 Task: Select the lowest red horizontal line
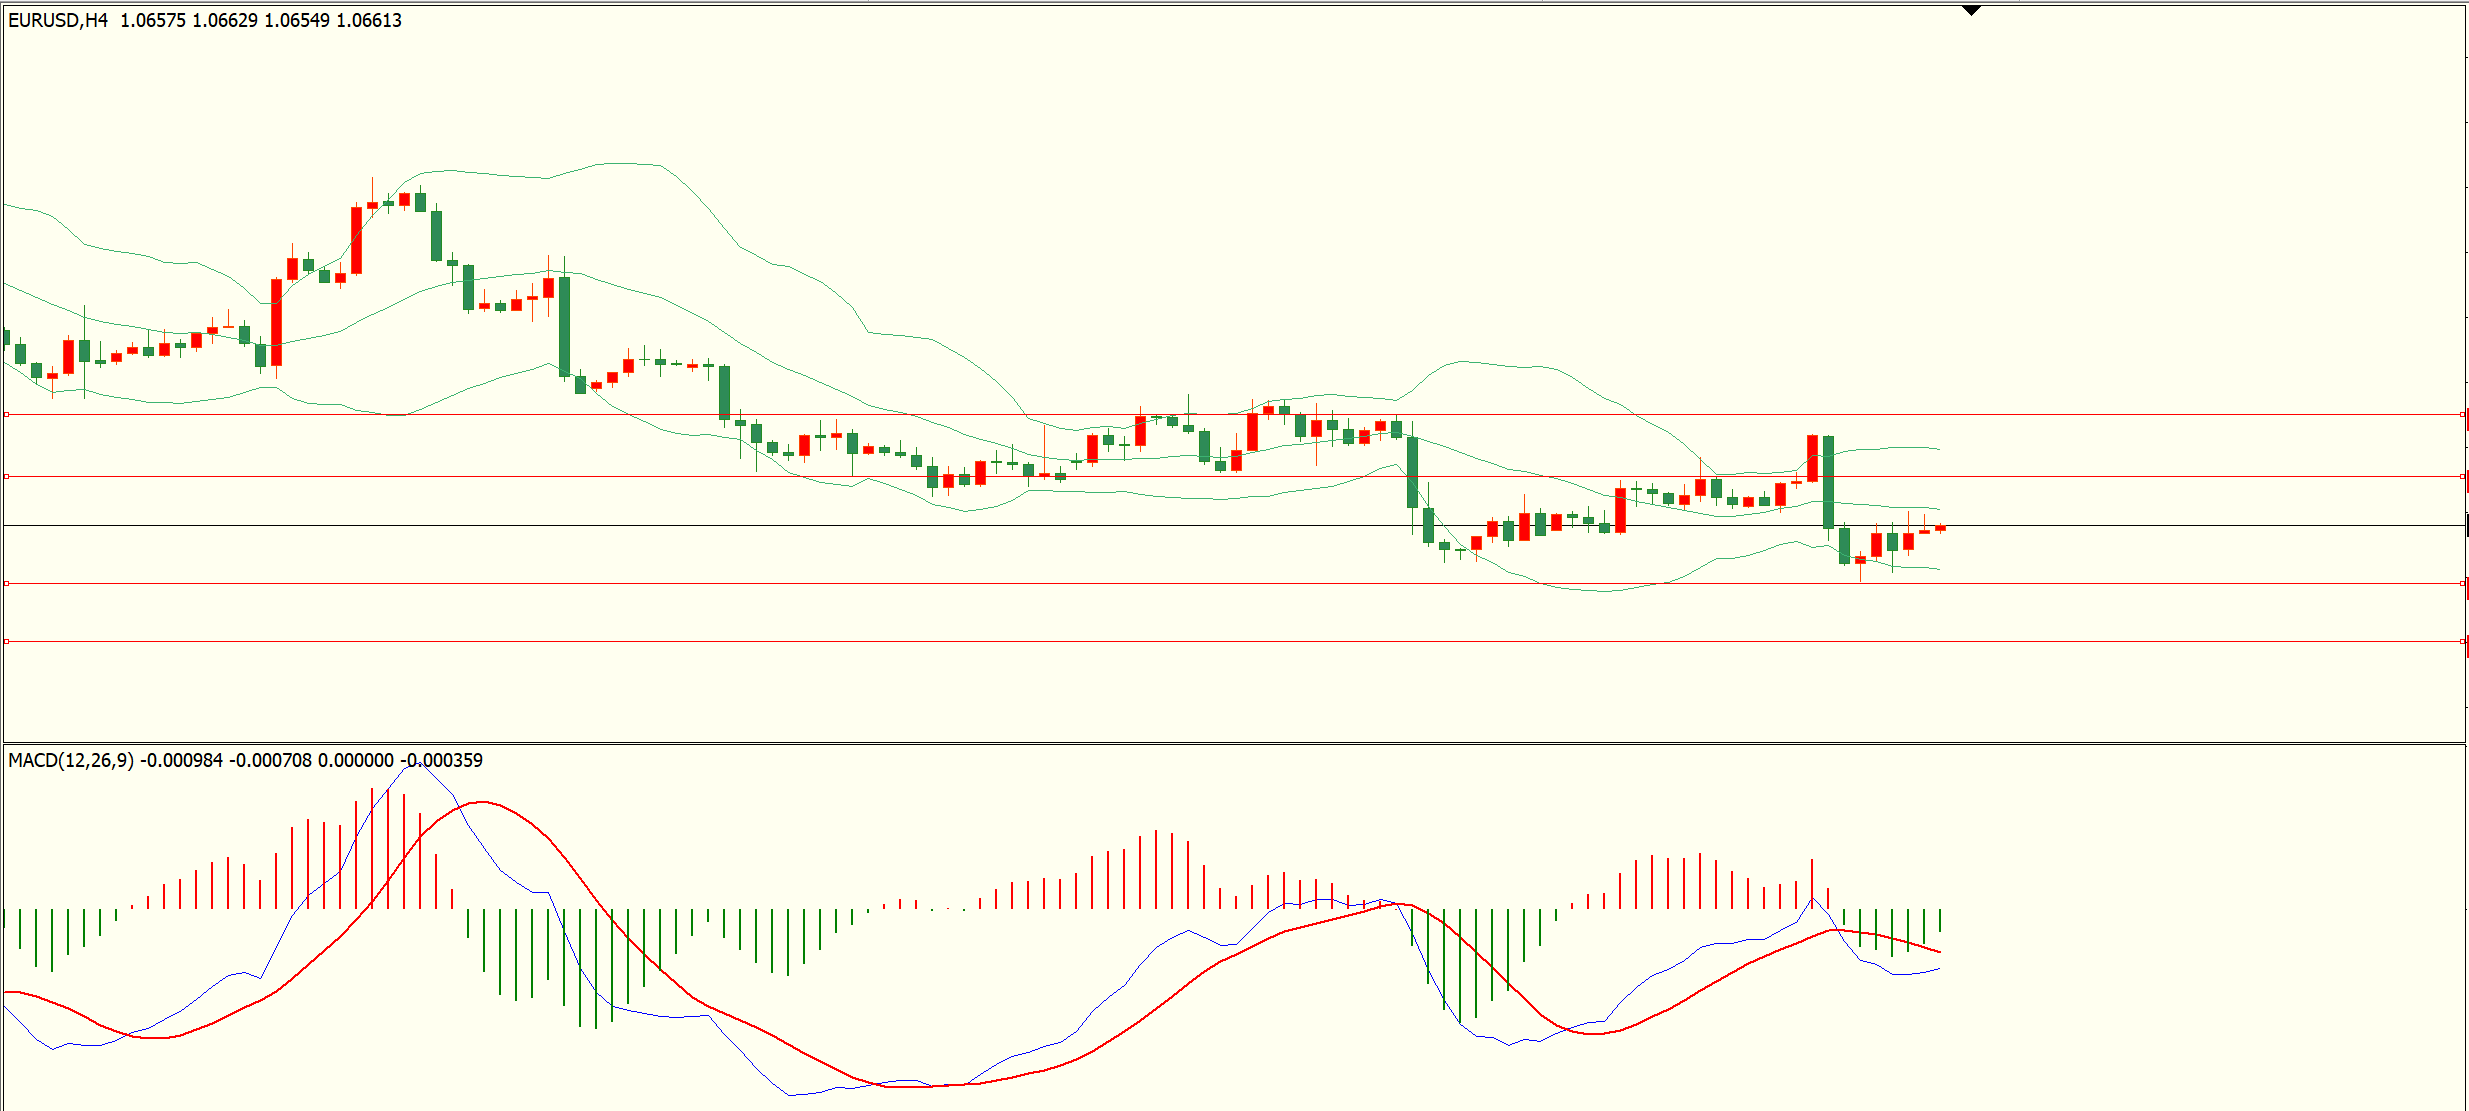pyautogui.click(x=1234, y=641)
